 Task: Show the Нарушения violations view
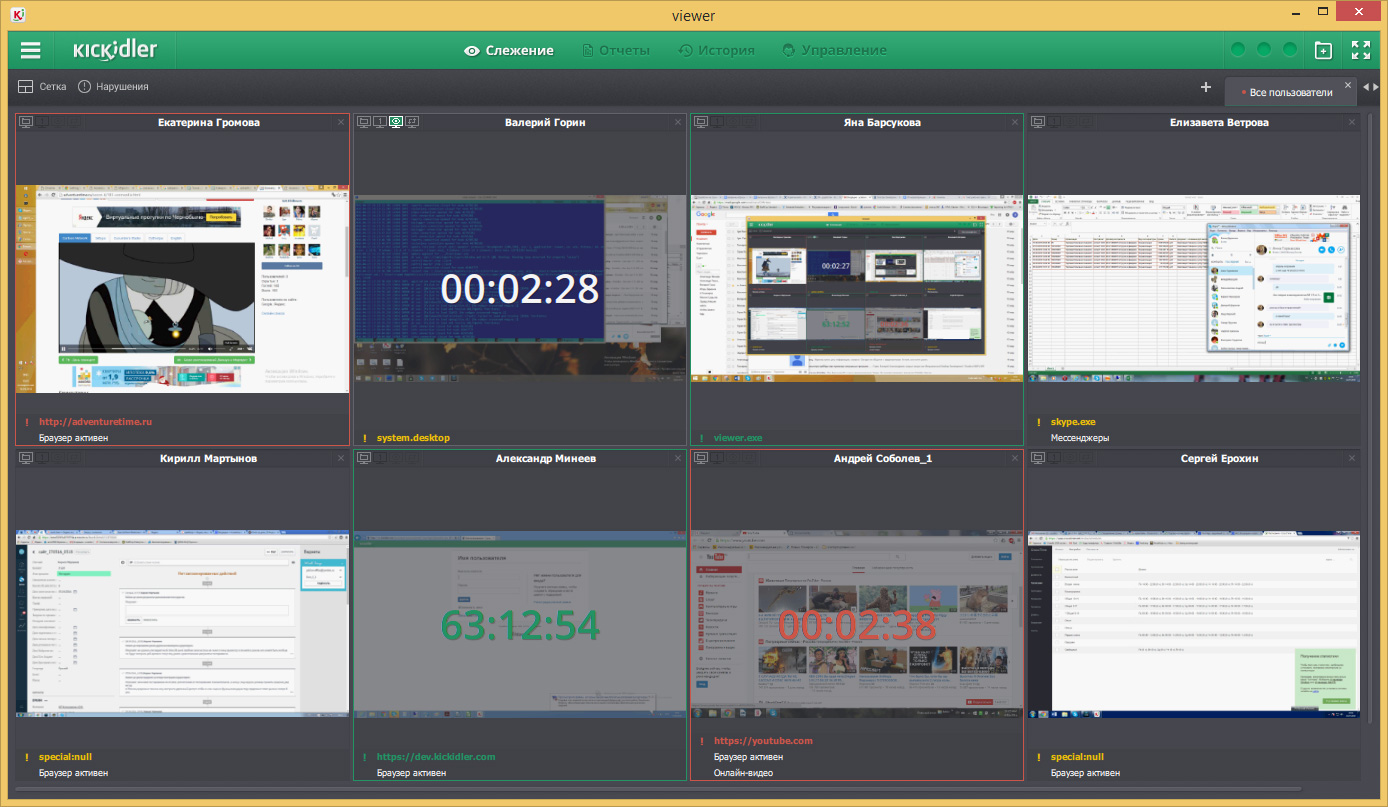113,87
